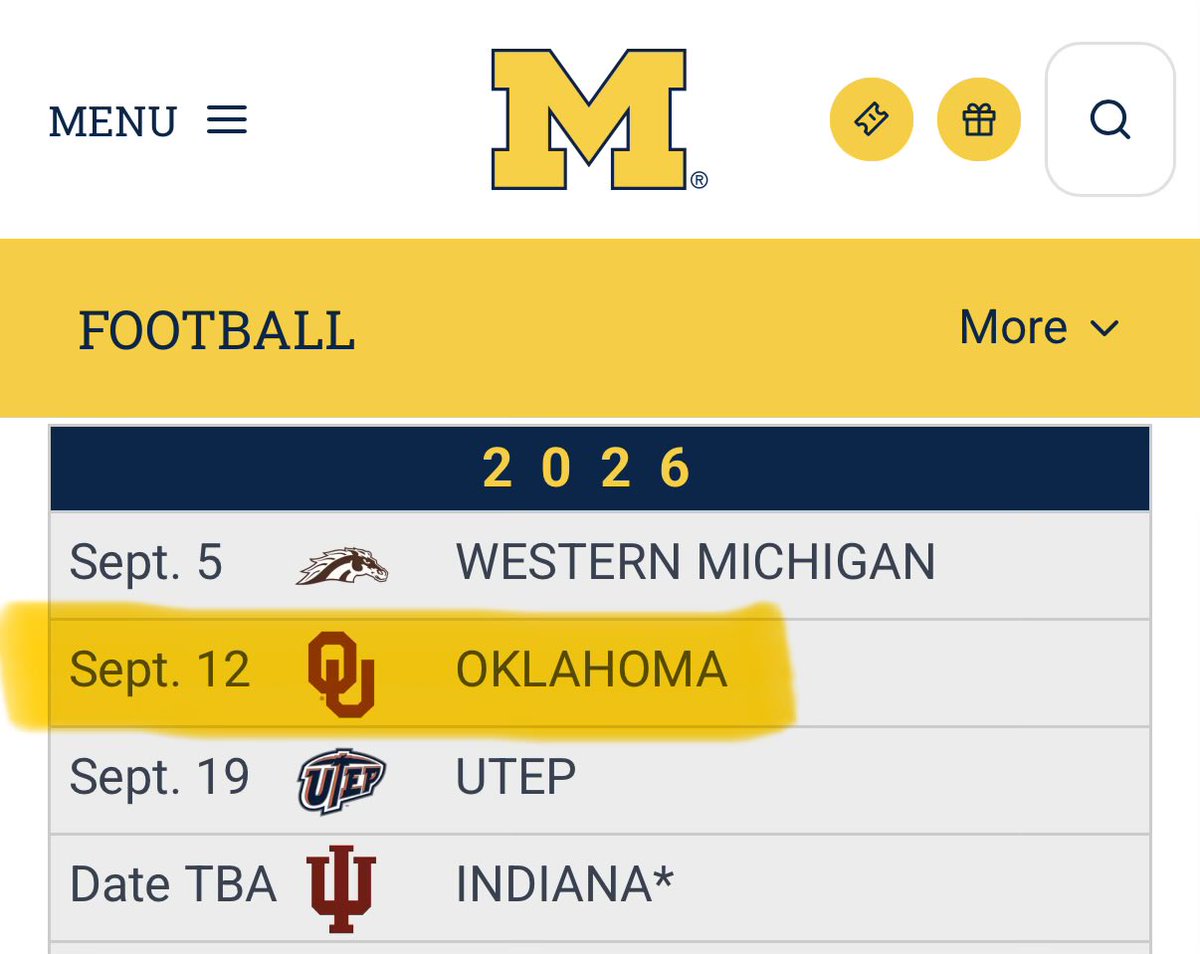Select the OKLAHOMA opponent link

[x=592, y=670]
